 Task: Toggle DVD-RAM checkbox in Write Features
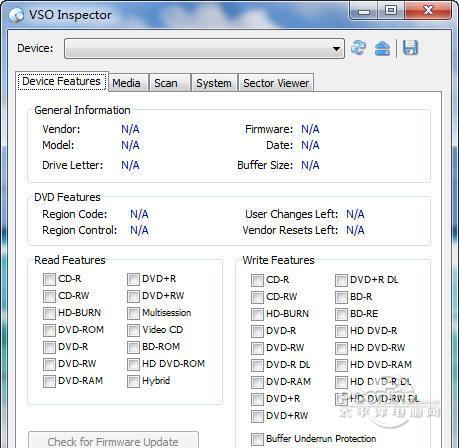(257, 382)
